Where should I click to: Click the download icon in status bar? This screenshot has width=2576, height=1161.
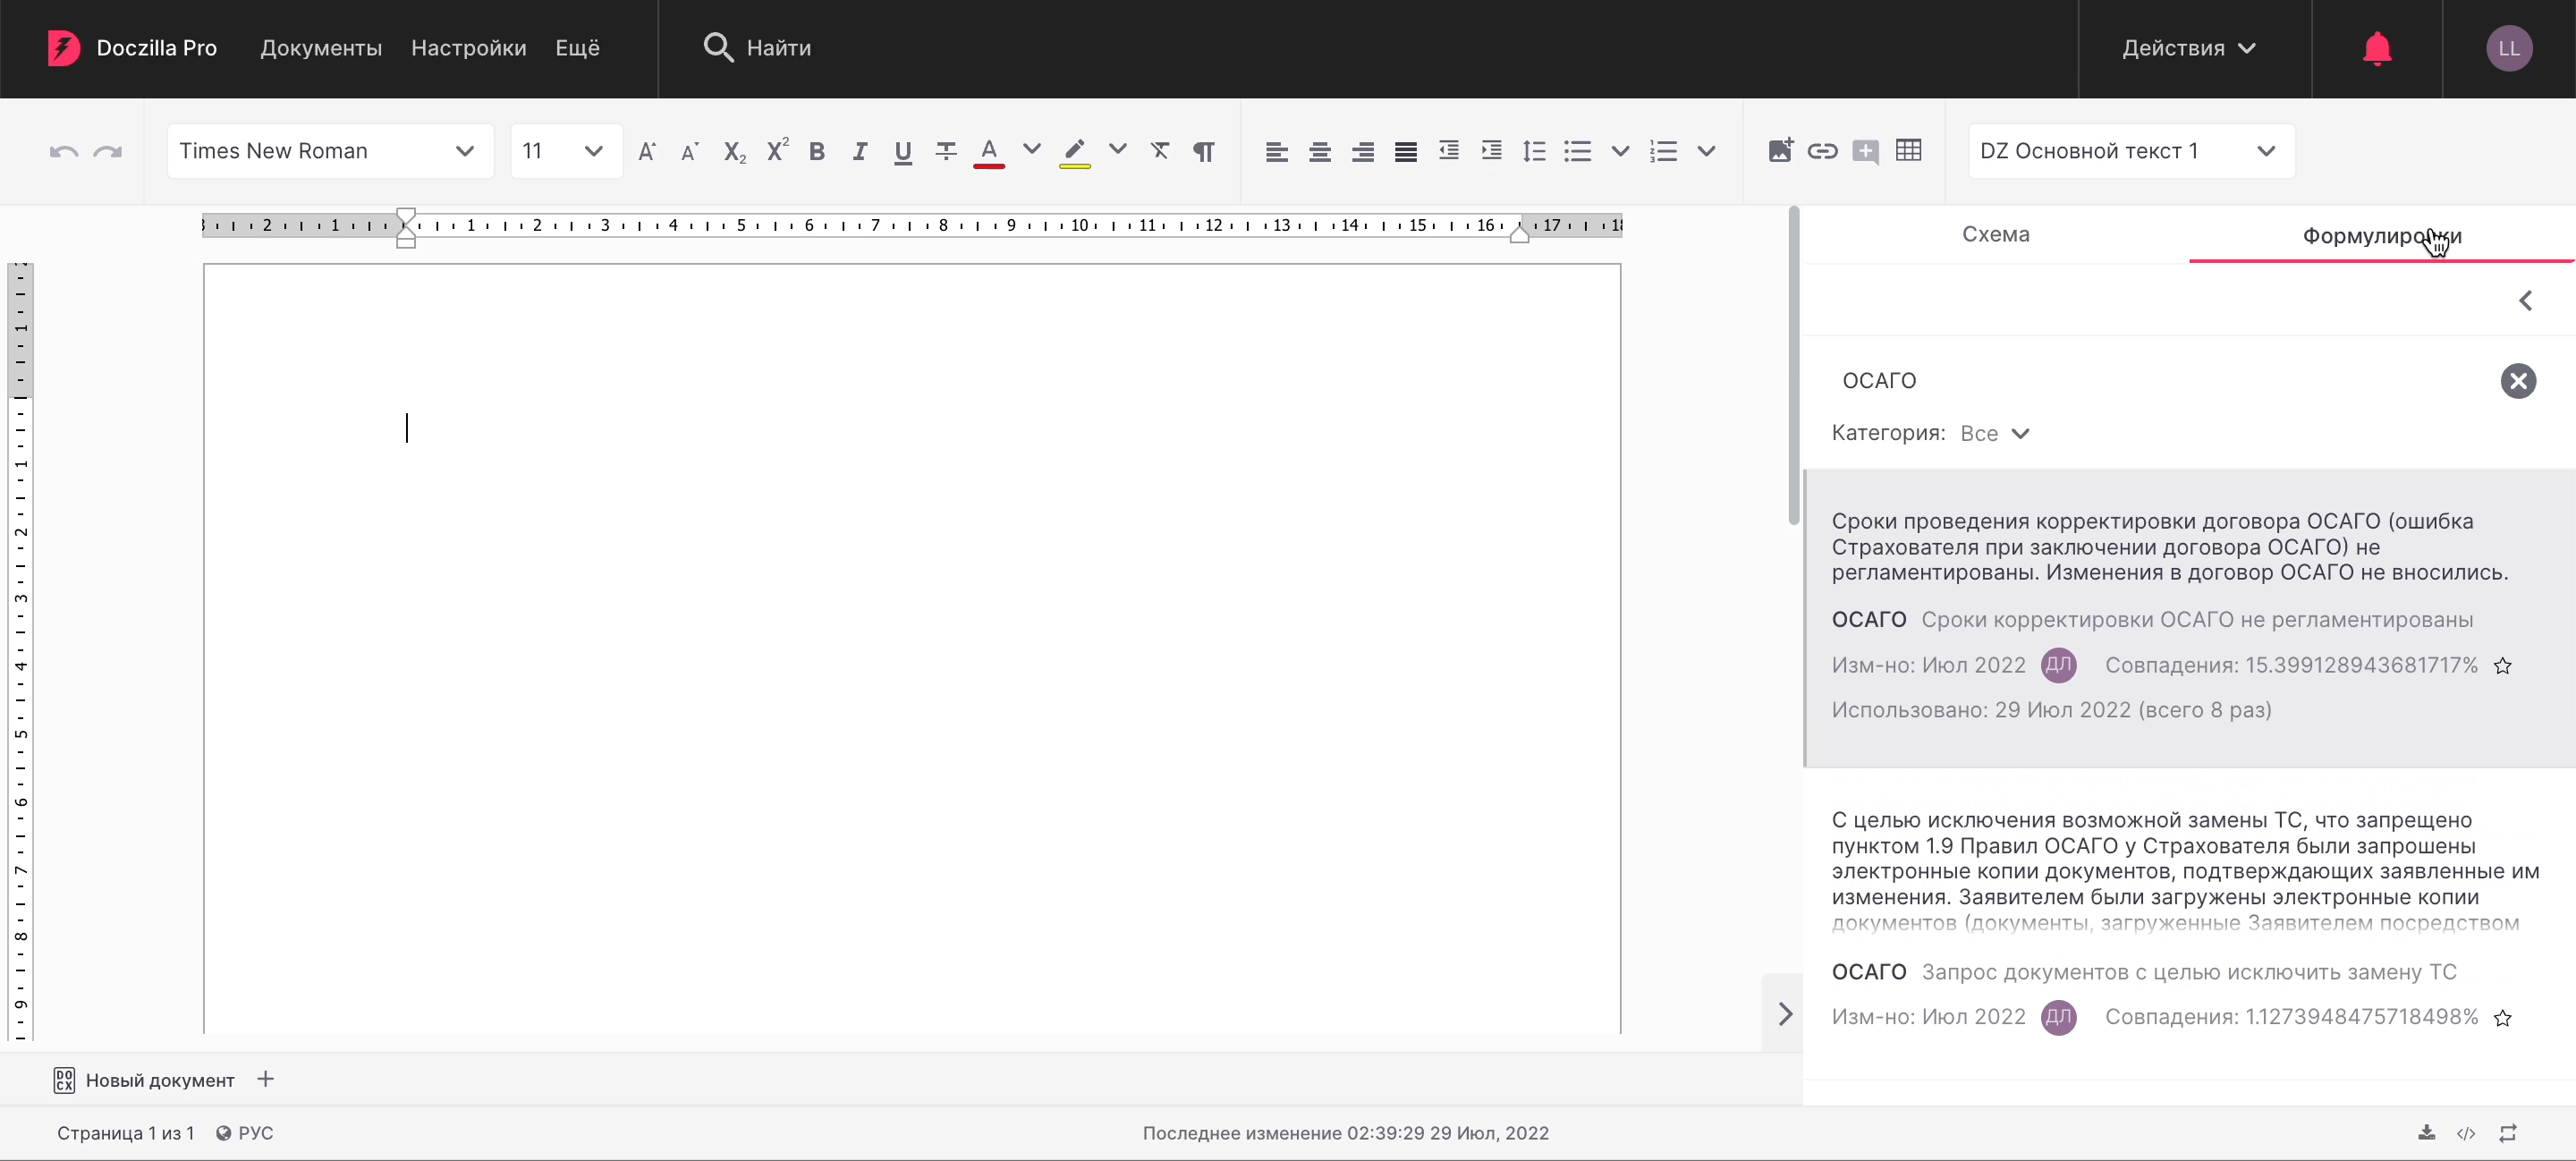[2426, 1132]
